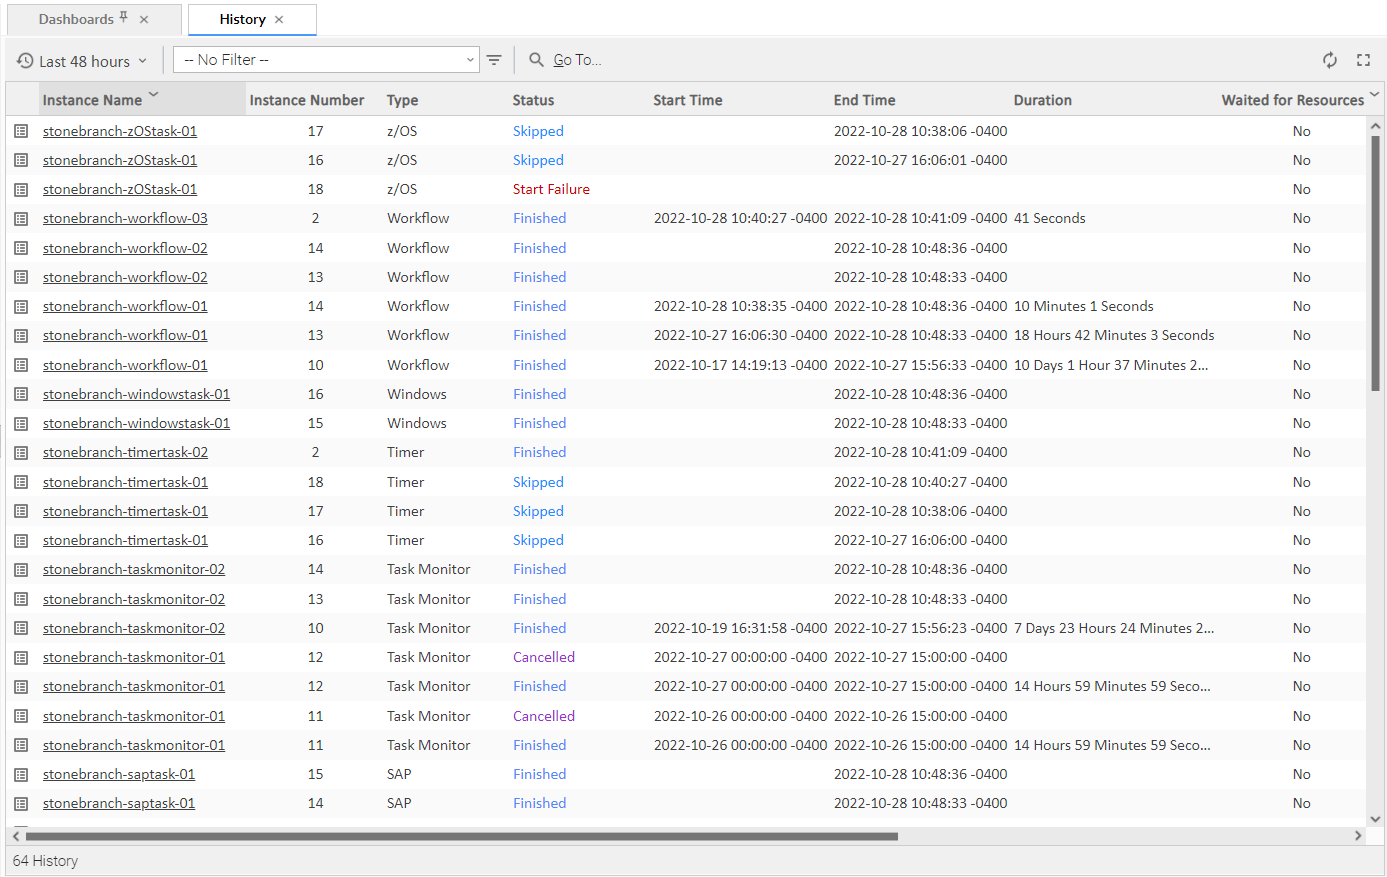Switch to the Dashboards tab
The image size is (1387, 877).
coord(76,19)
